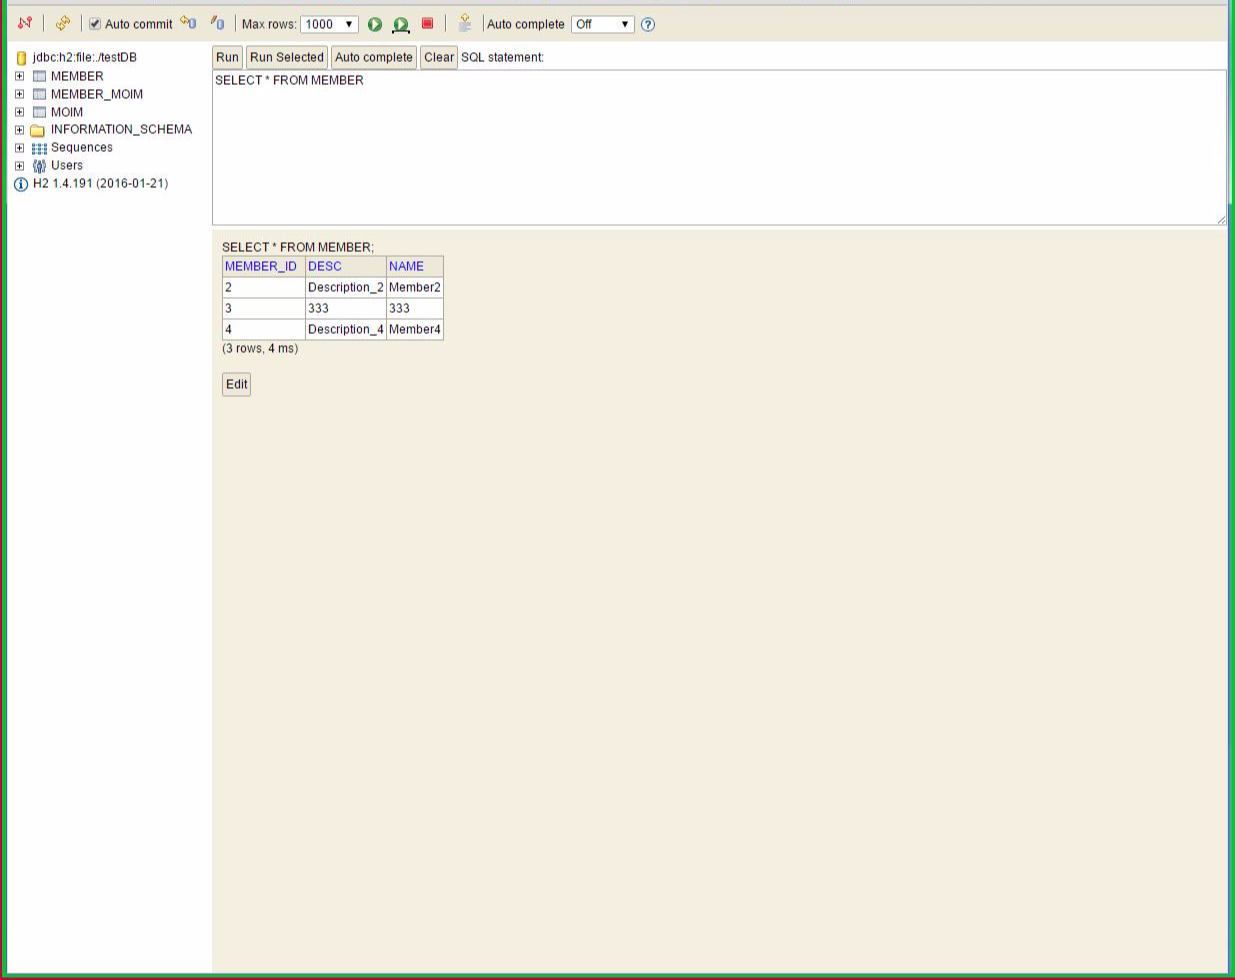Select jdbc:h2:file:./testDB tree root
Screen dimensions: 1235x980
84,57
